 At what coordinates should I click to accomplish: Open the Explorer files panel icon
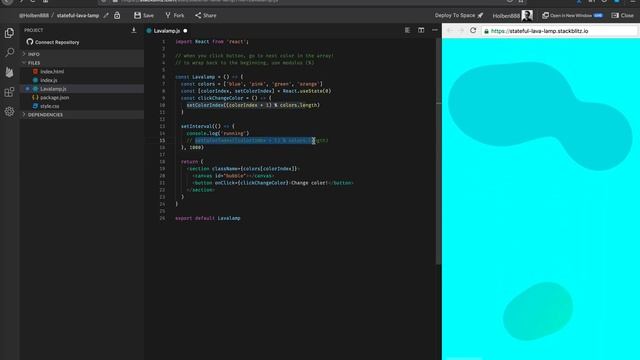(9, 33)
